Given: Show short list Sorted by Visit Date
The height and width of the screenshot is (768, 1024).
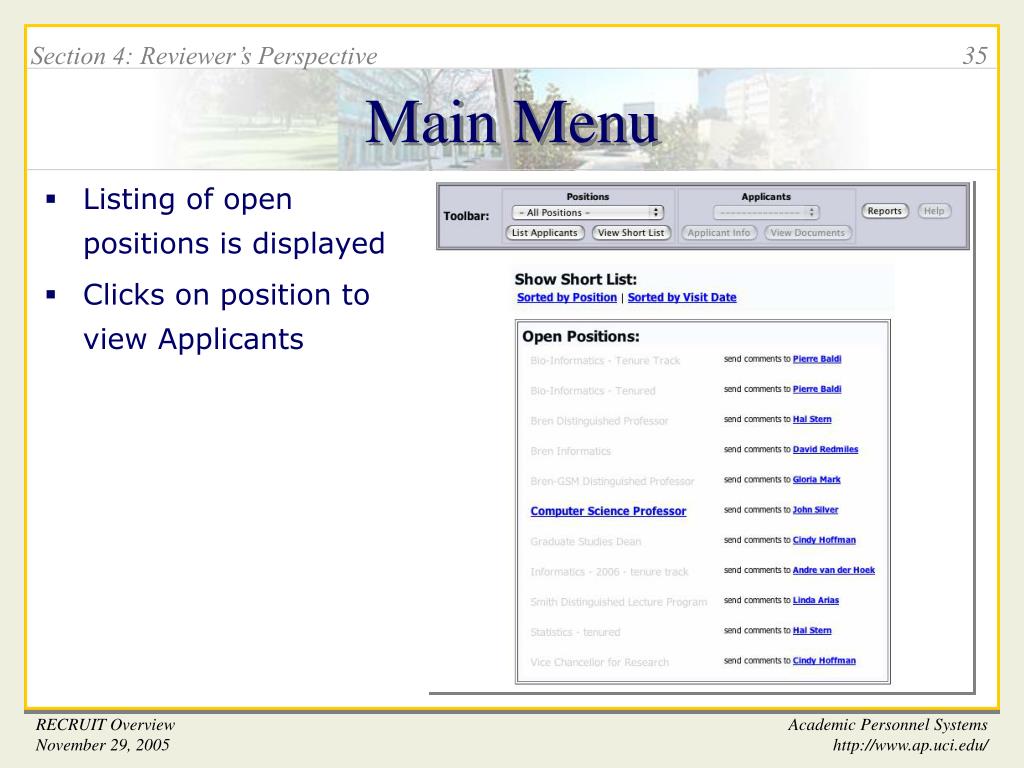Looking at the screenshot, I should tap(682, 297).
